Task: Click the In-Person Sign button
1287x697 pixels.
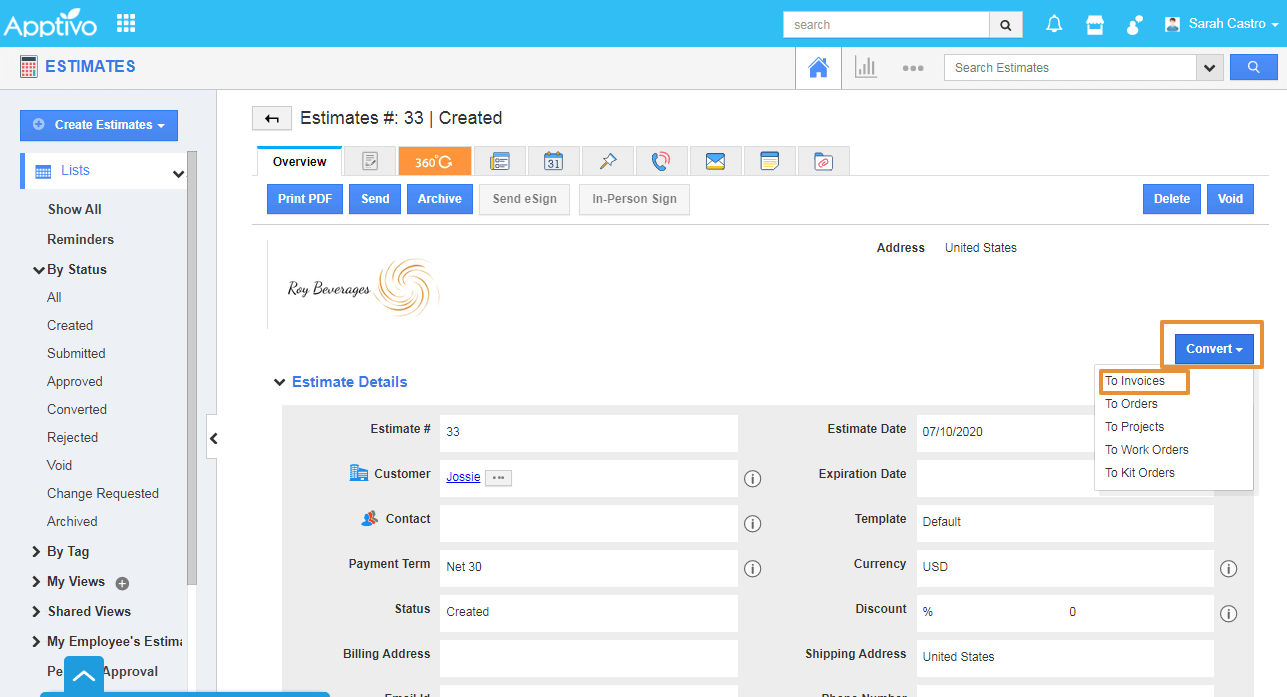Action: pyautogui.click(x=634, y=199)
